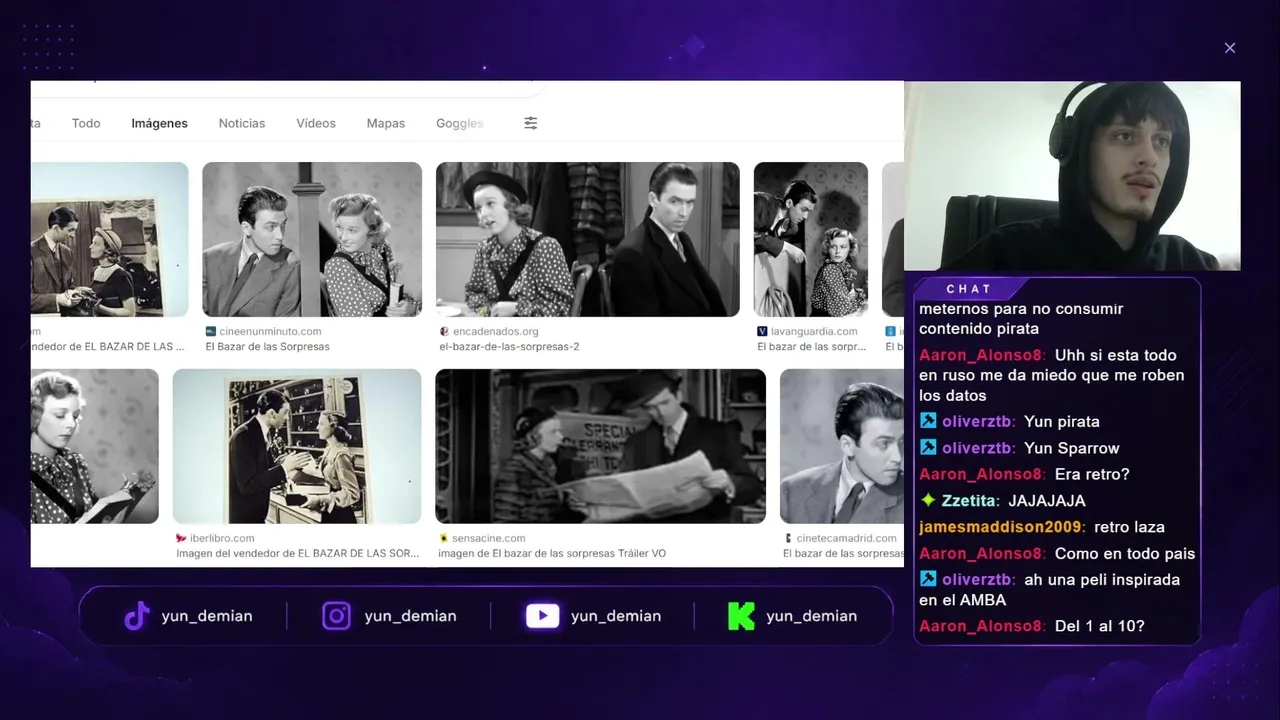Click the sensacine.com favicon
1280x720 pixels.
coord(444,538)
